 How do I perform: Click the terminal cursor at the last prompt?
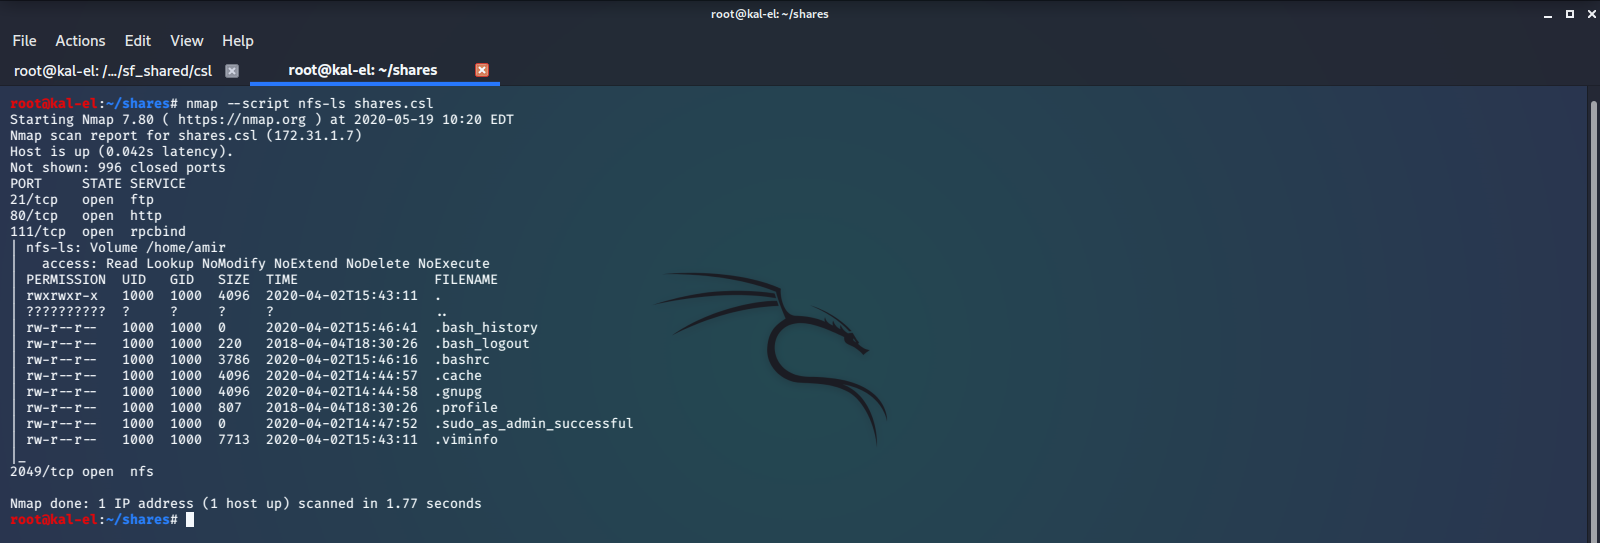(190, 520)
